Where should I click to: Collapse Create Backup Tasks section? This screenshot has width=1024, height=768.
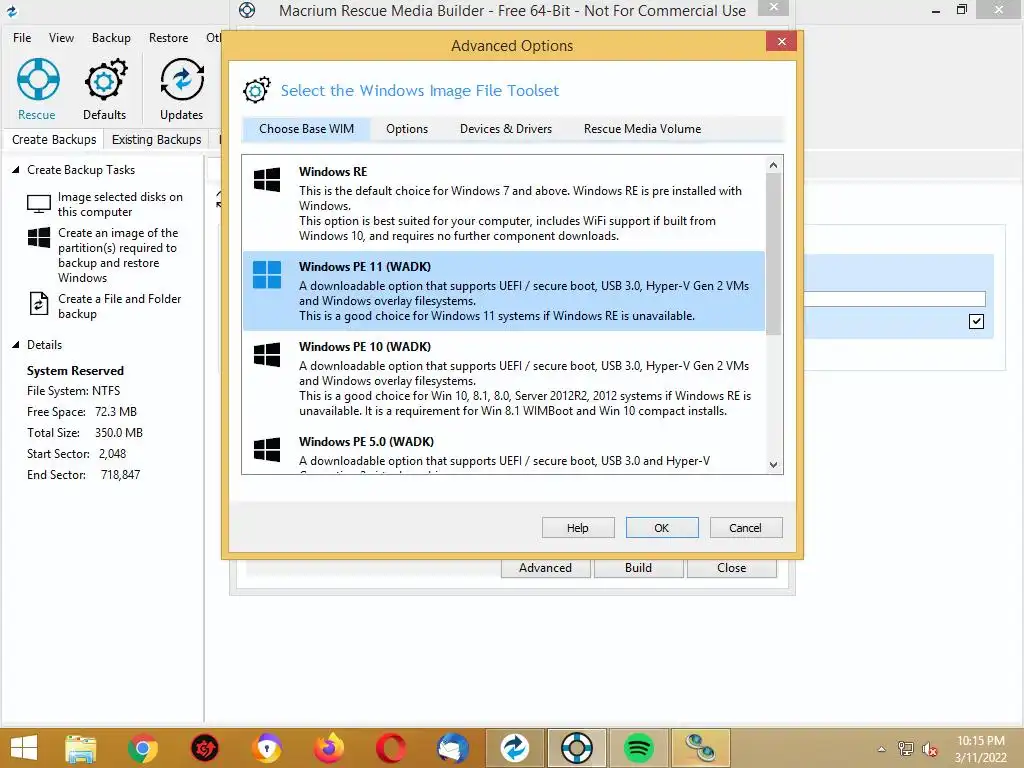(16, 170)
